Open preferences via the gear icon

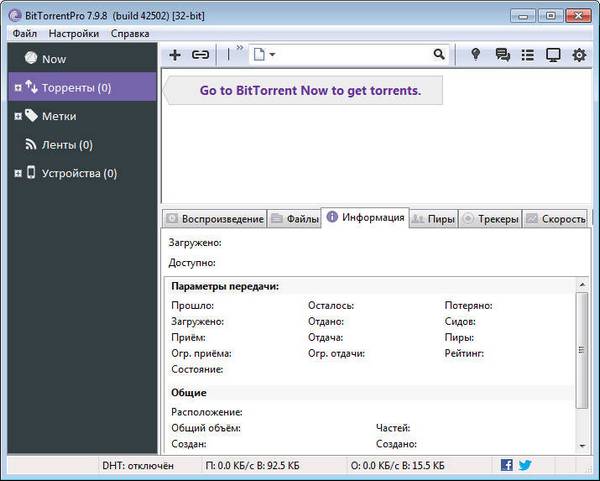tap(579, 55)
